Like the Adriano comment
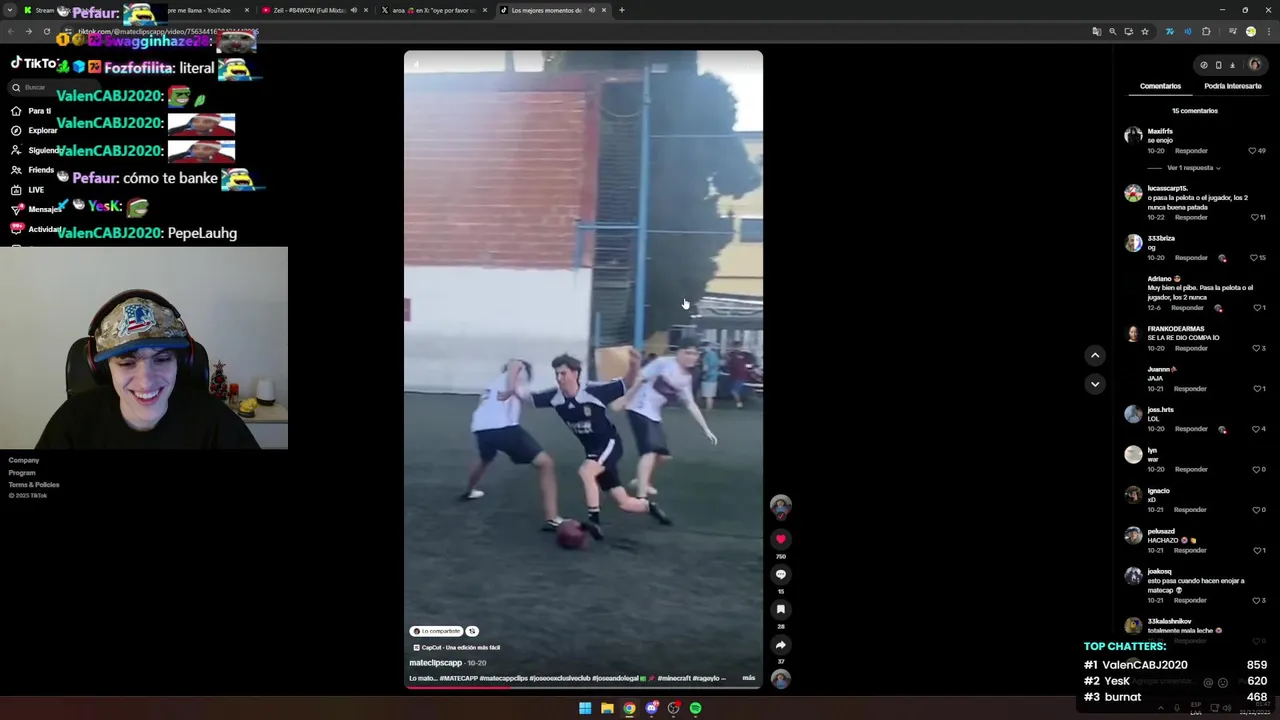The image size is (1280, 720). pos(1256,308)
